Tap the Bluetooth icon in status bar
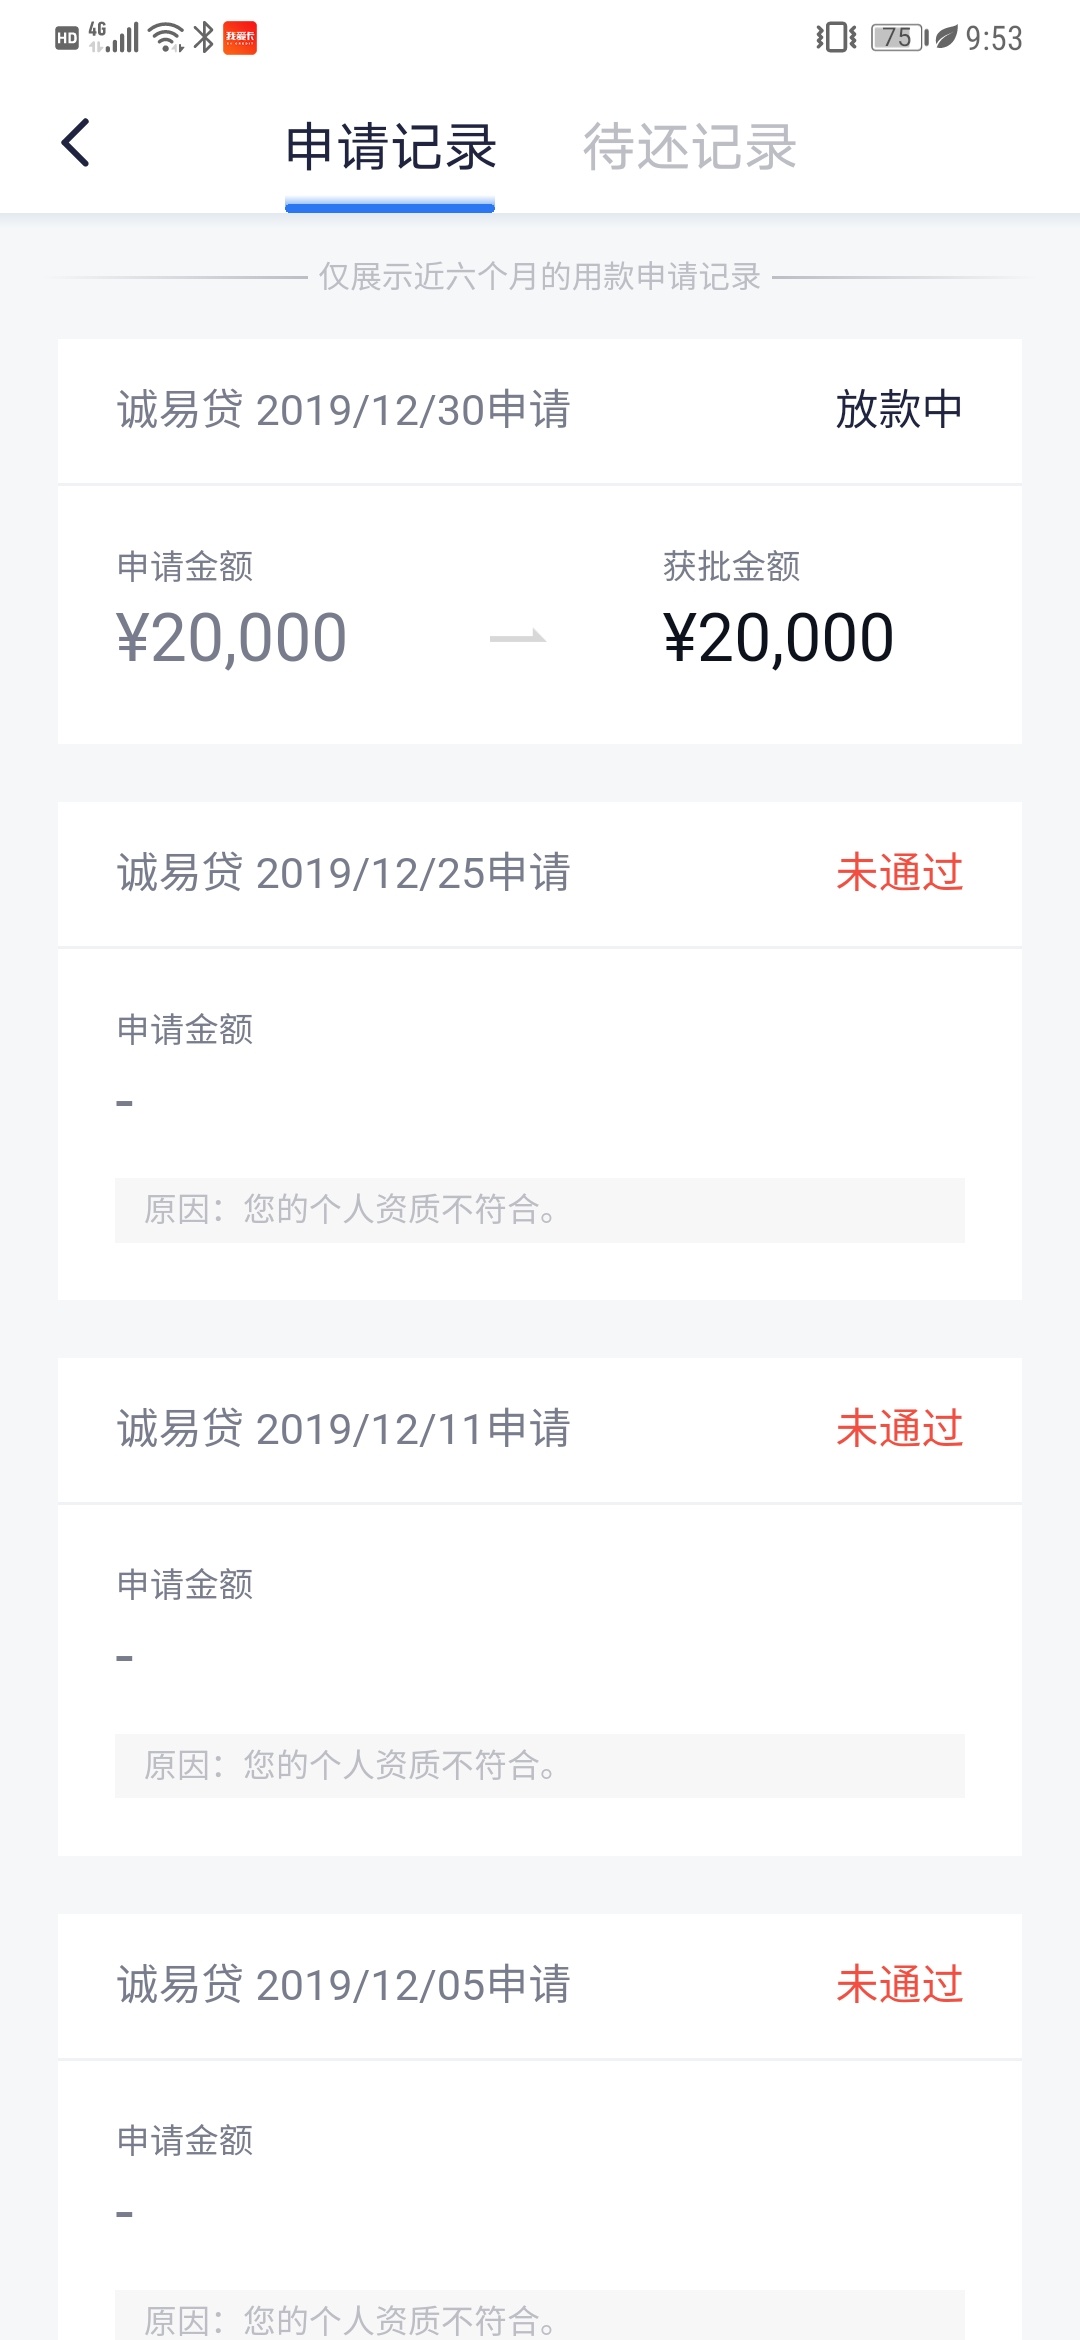The width and height of the screenshot is (1080, 2340). click(x=204, y=38)
